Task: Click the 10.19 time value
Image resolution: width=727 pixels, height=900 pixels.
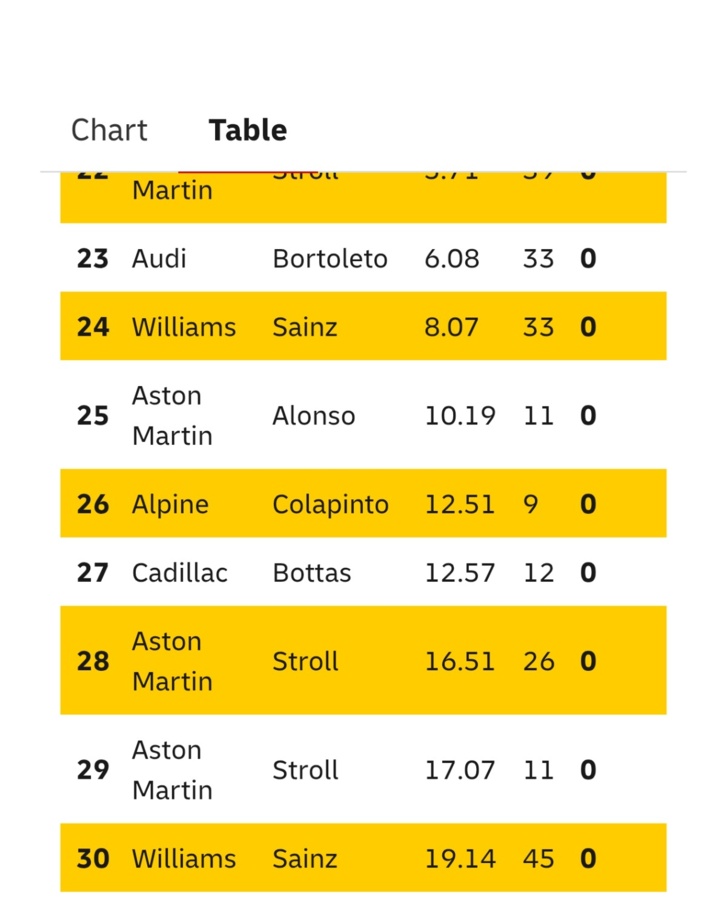Action: (x=460, y=416)
